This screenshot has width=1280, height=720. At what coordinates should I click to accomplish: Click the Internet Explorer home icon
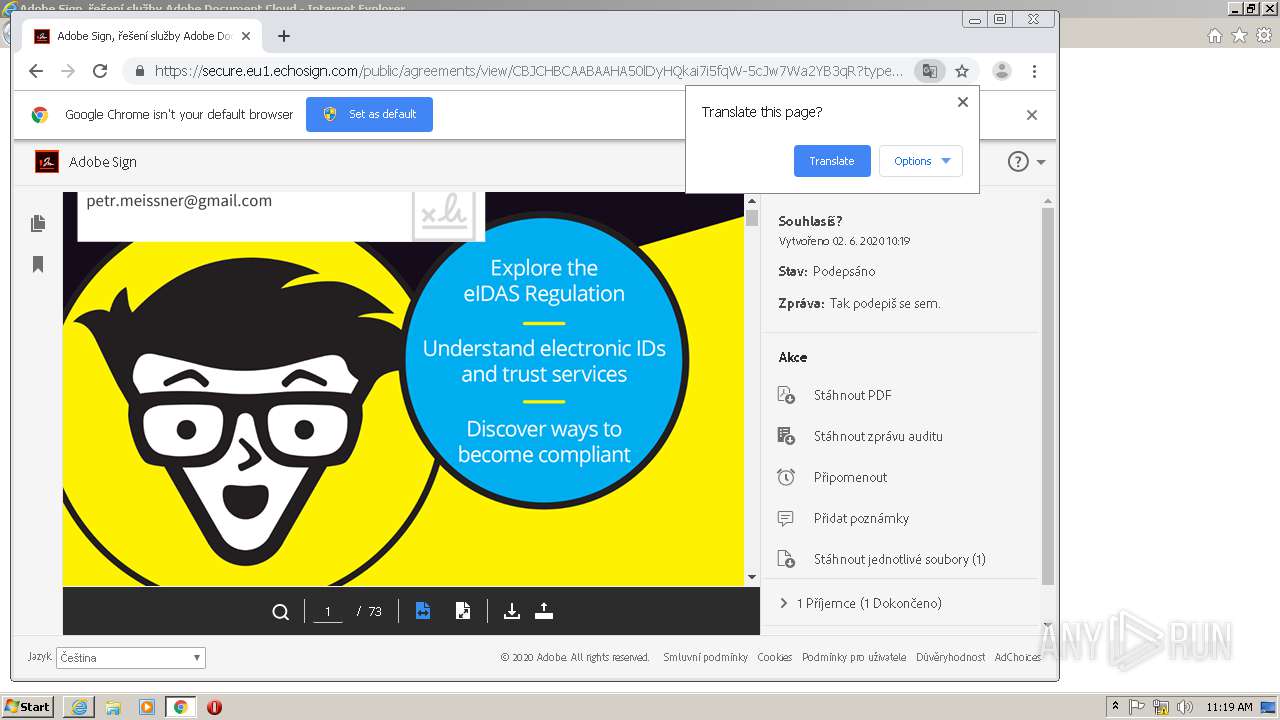(1215, 35)
